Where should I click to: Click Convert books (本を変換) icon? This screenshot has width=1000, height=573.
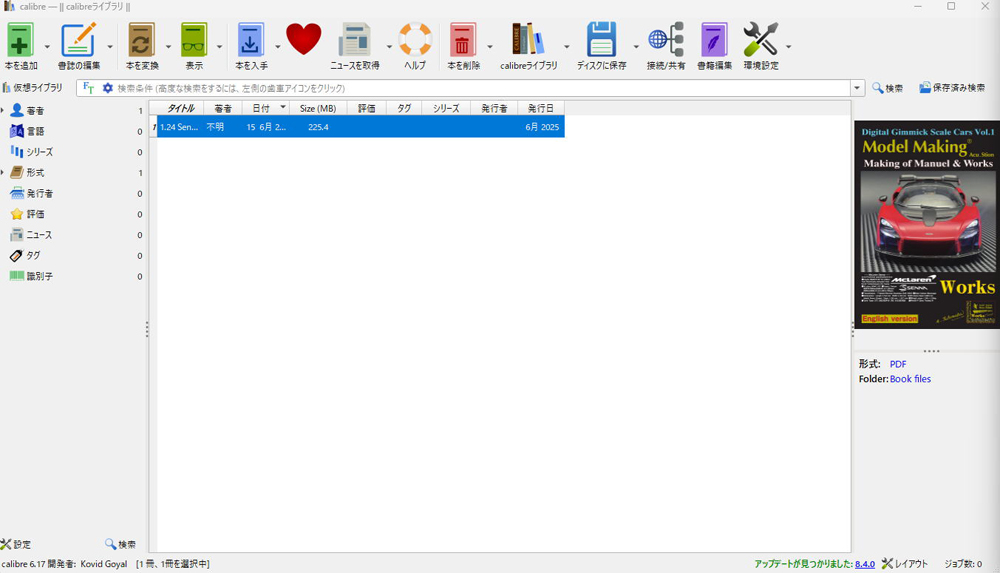click(x=141, y=41)
